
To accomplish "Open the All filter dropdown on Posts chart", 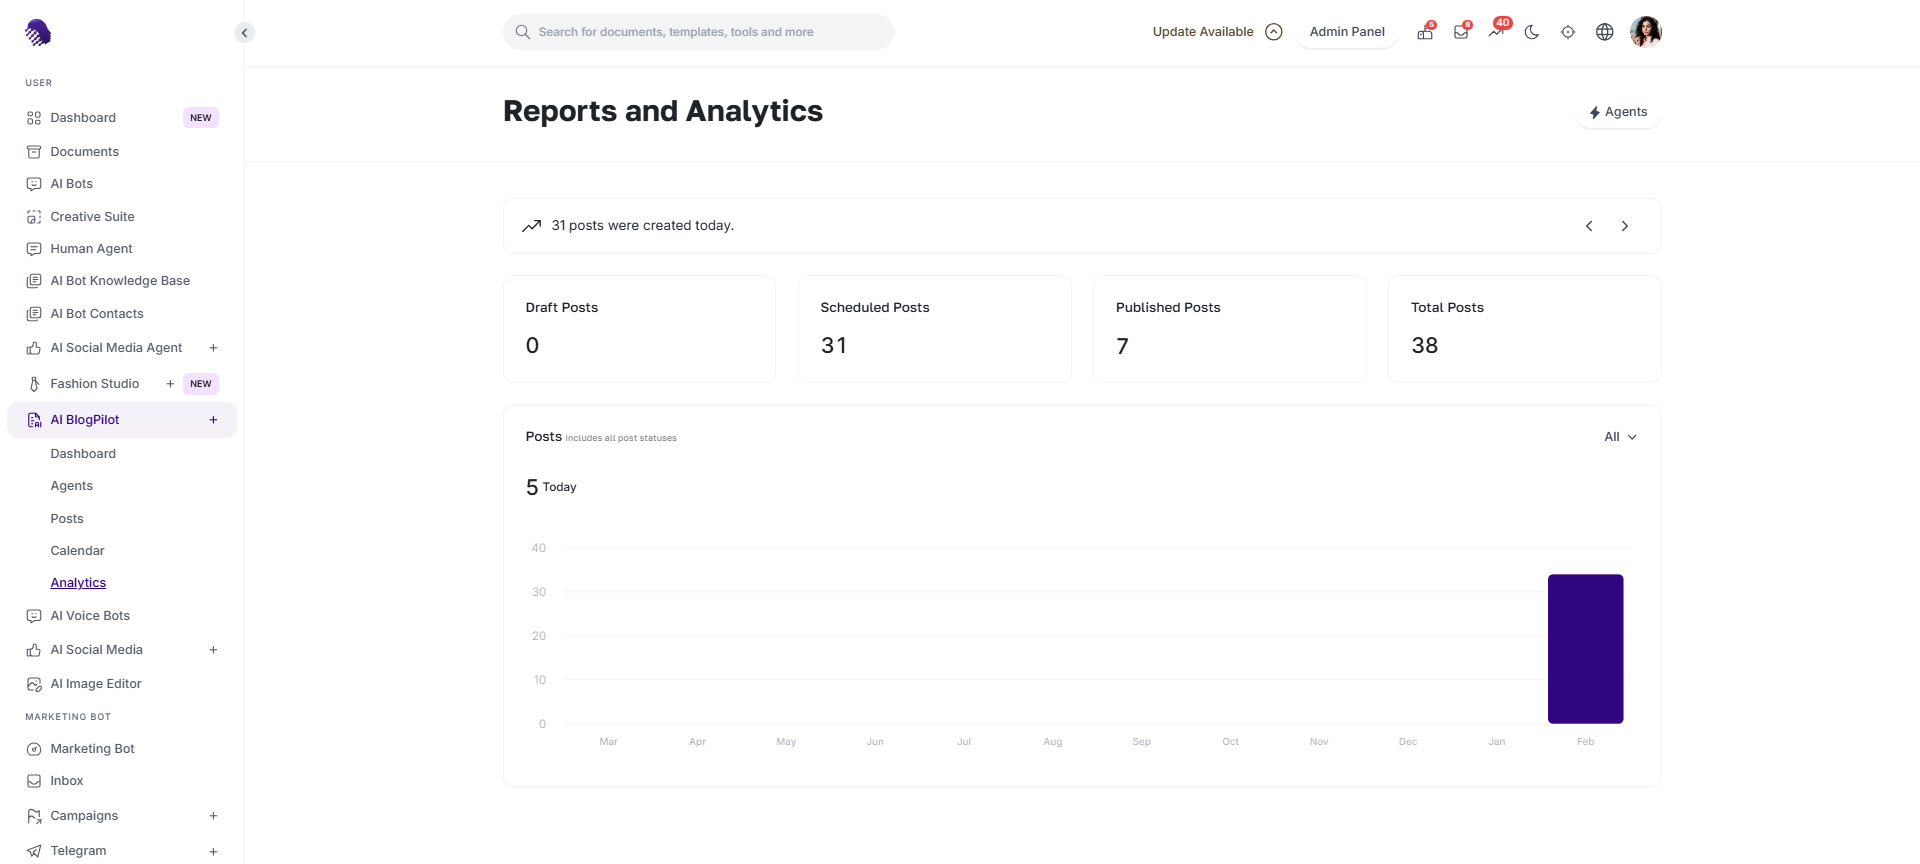I will pos(1620,437).
